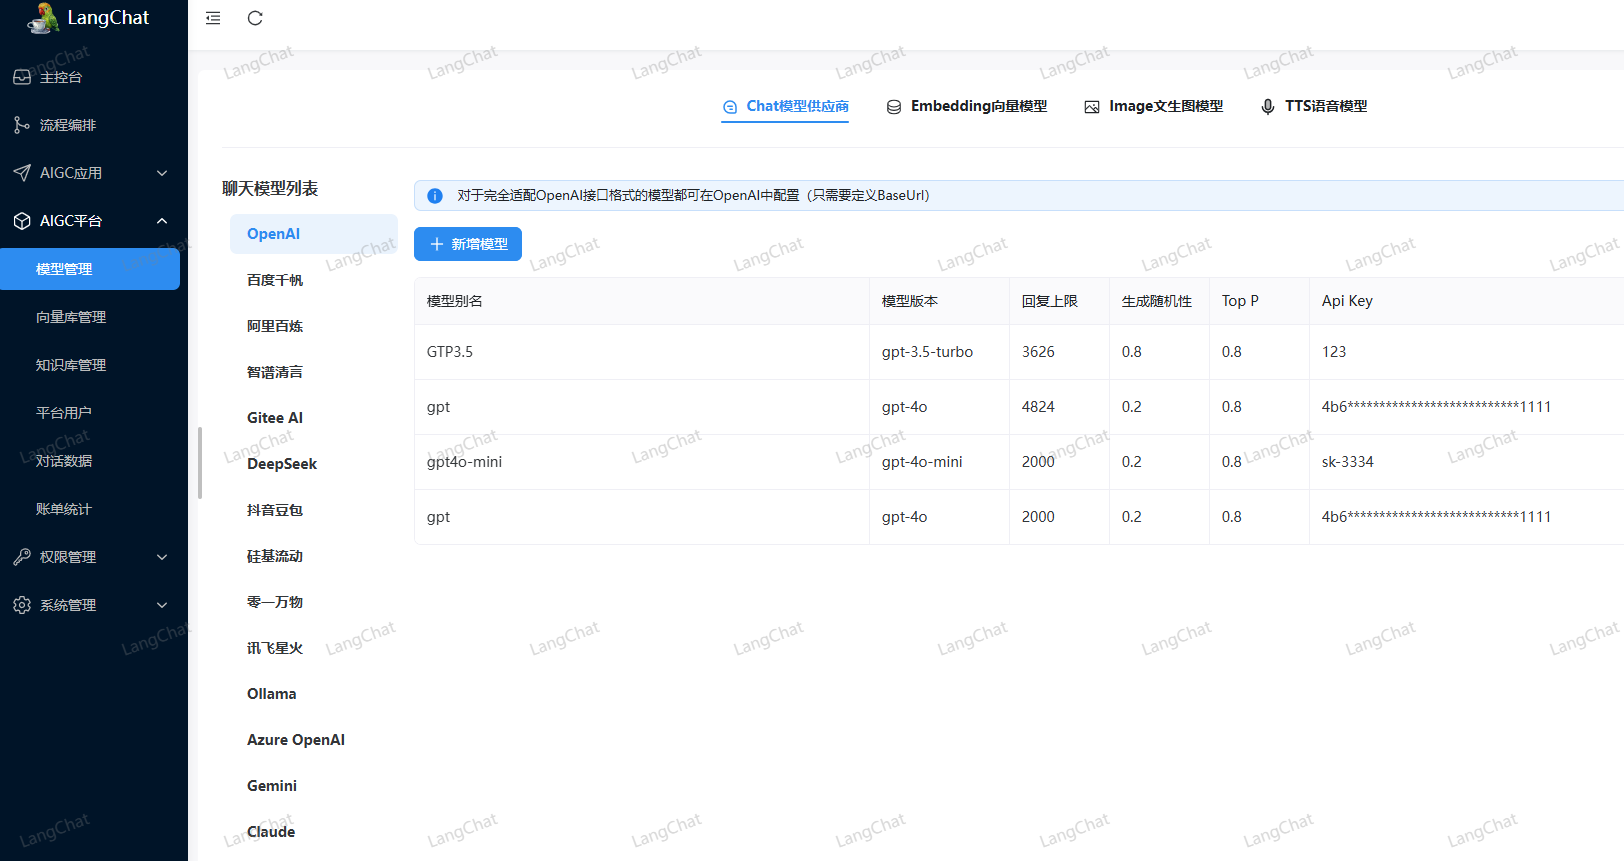1624x861 pixels.
Task: Select 讯飞星火 provider
Action: pyautogui.click(x=314, y=648)
